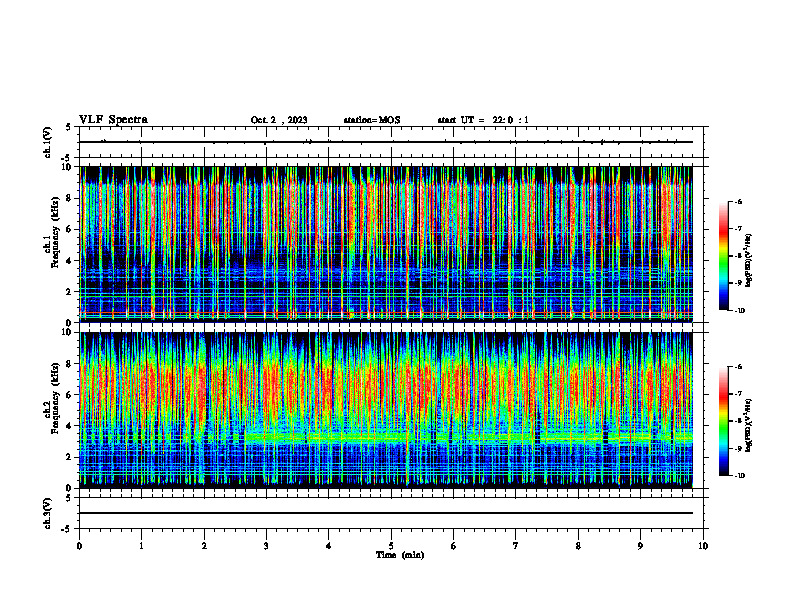Select the "start UT = 22: 0 : 1" text

483,120
